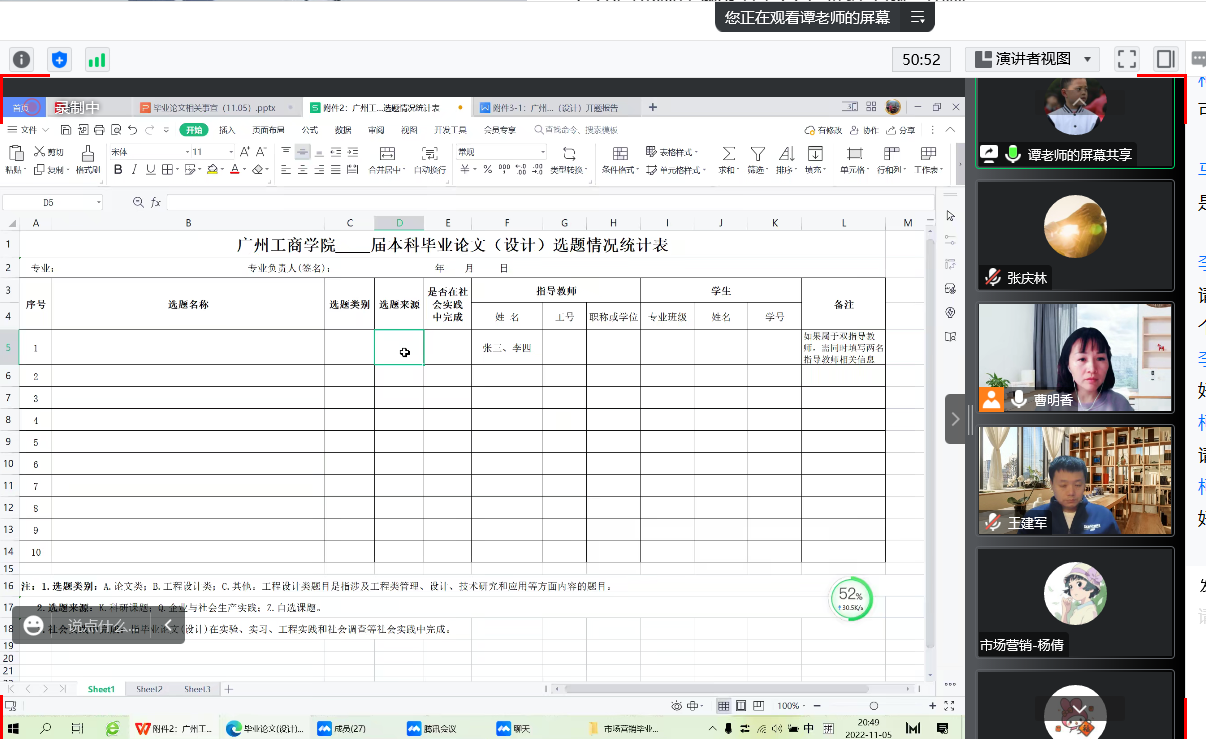Click the conditional formatting icon
This screenshot has width=1206, height=739.
pyautogui.click(x=620, y=153)
